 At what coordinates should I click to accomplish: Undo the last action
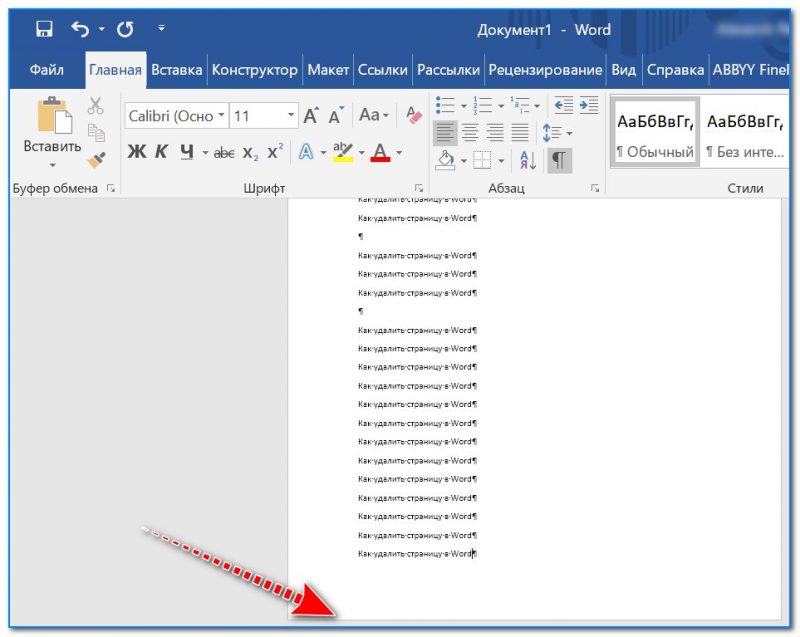point(80,29)
